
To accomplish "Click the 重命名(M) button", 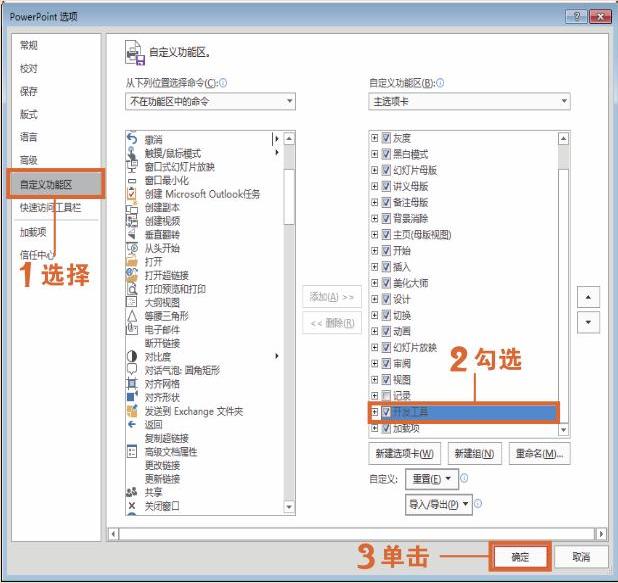I will pos(540,454).
